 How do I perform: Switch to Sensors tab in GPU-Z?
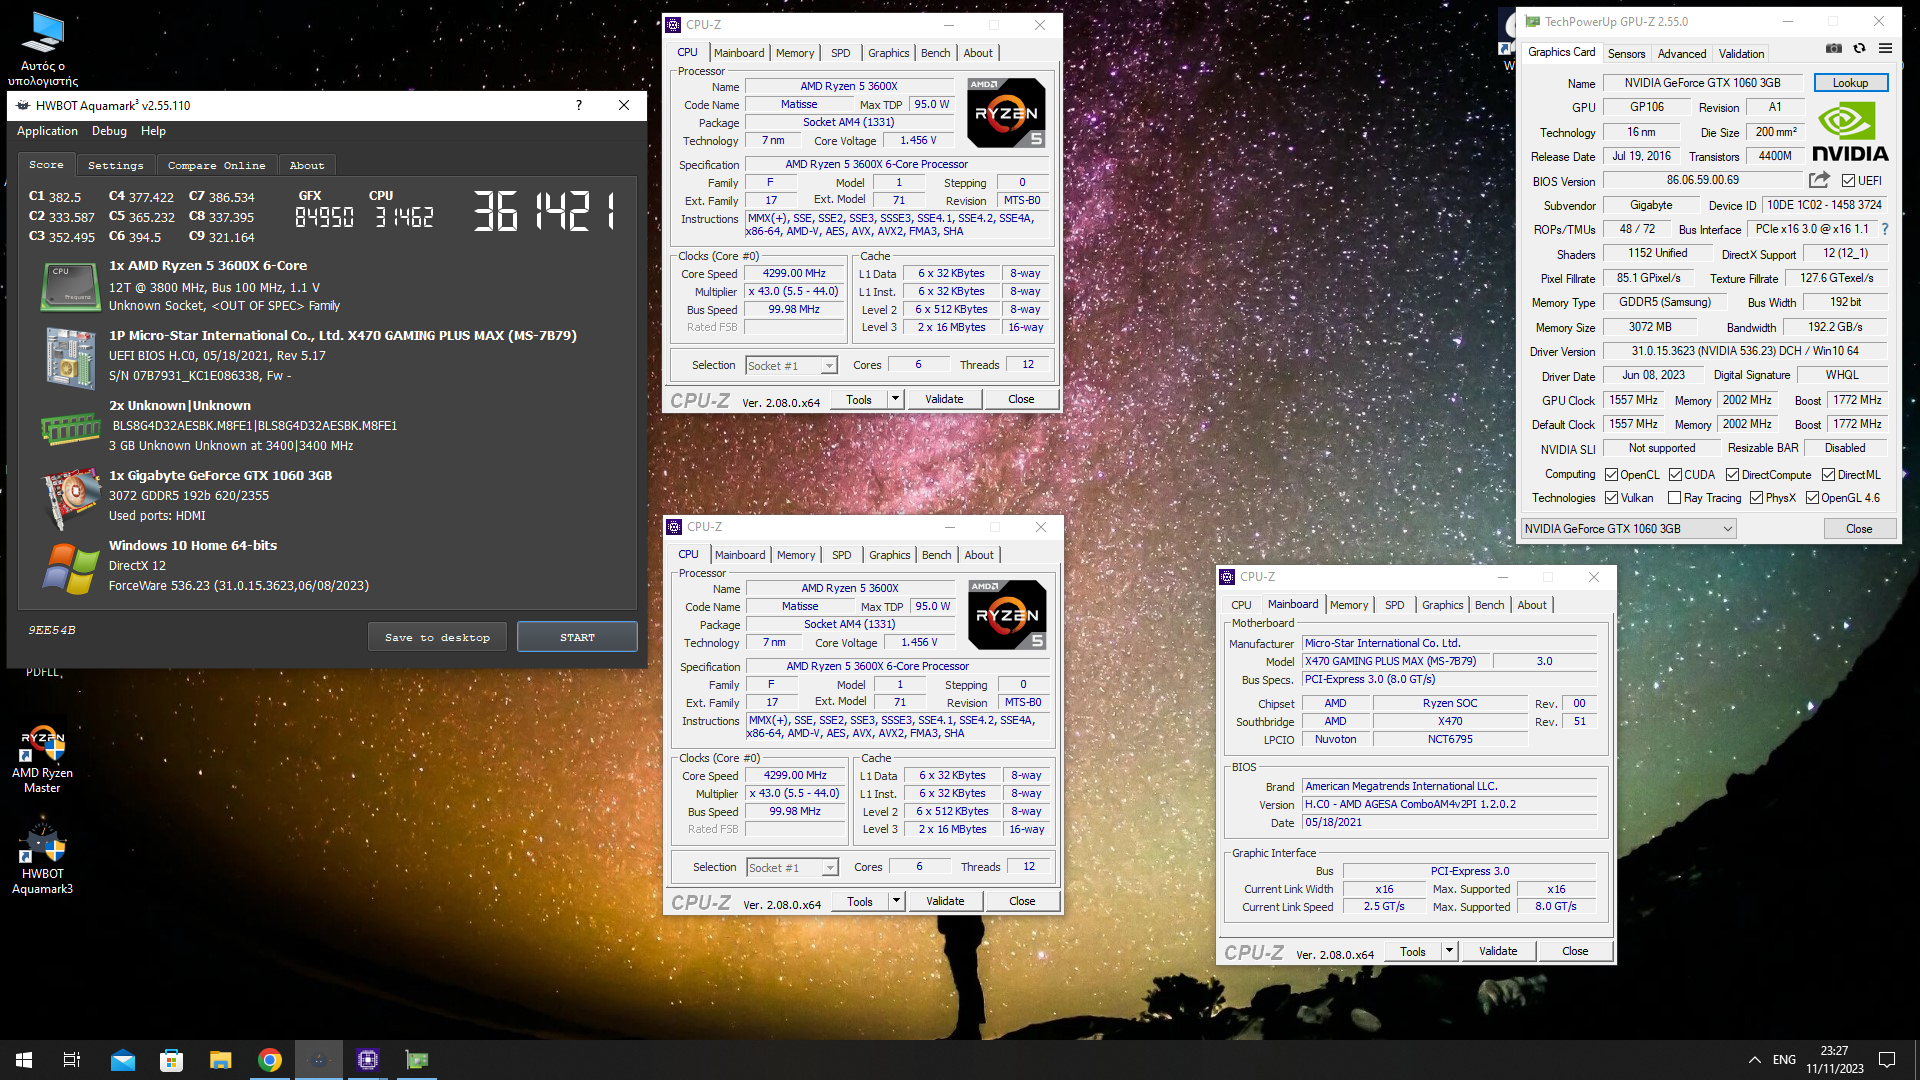(x=1626, y=54)
